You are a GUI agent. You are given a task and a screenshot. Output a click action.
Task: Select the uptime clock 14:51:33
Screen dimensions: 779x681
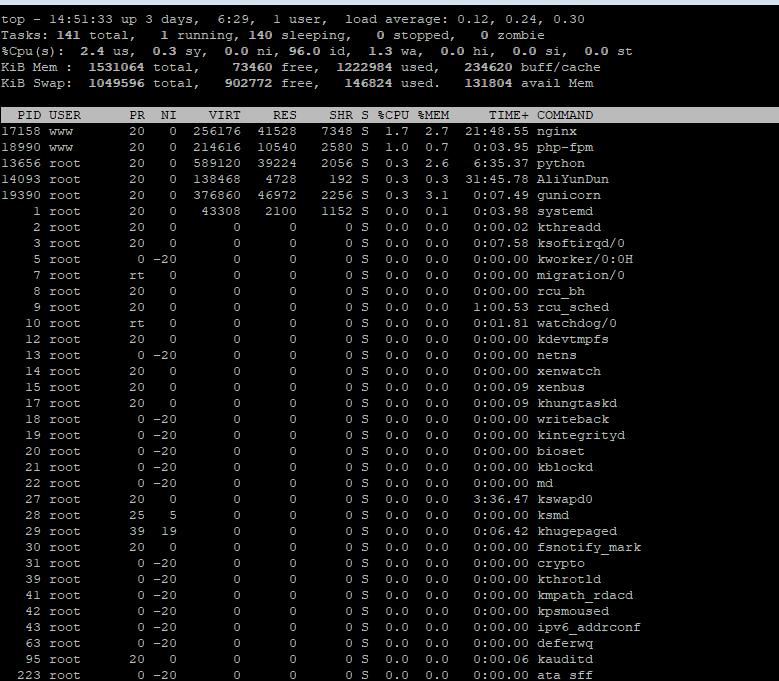80,19
